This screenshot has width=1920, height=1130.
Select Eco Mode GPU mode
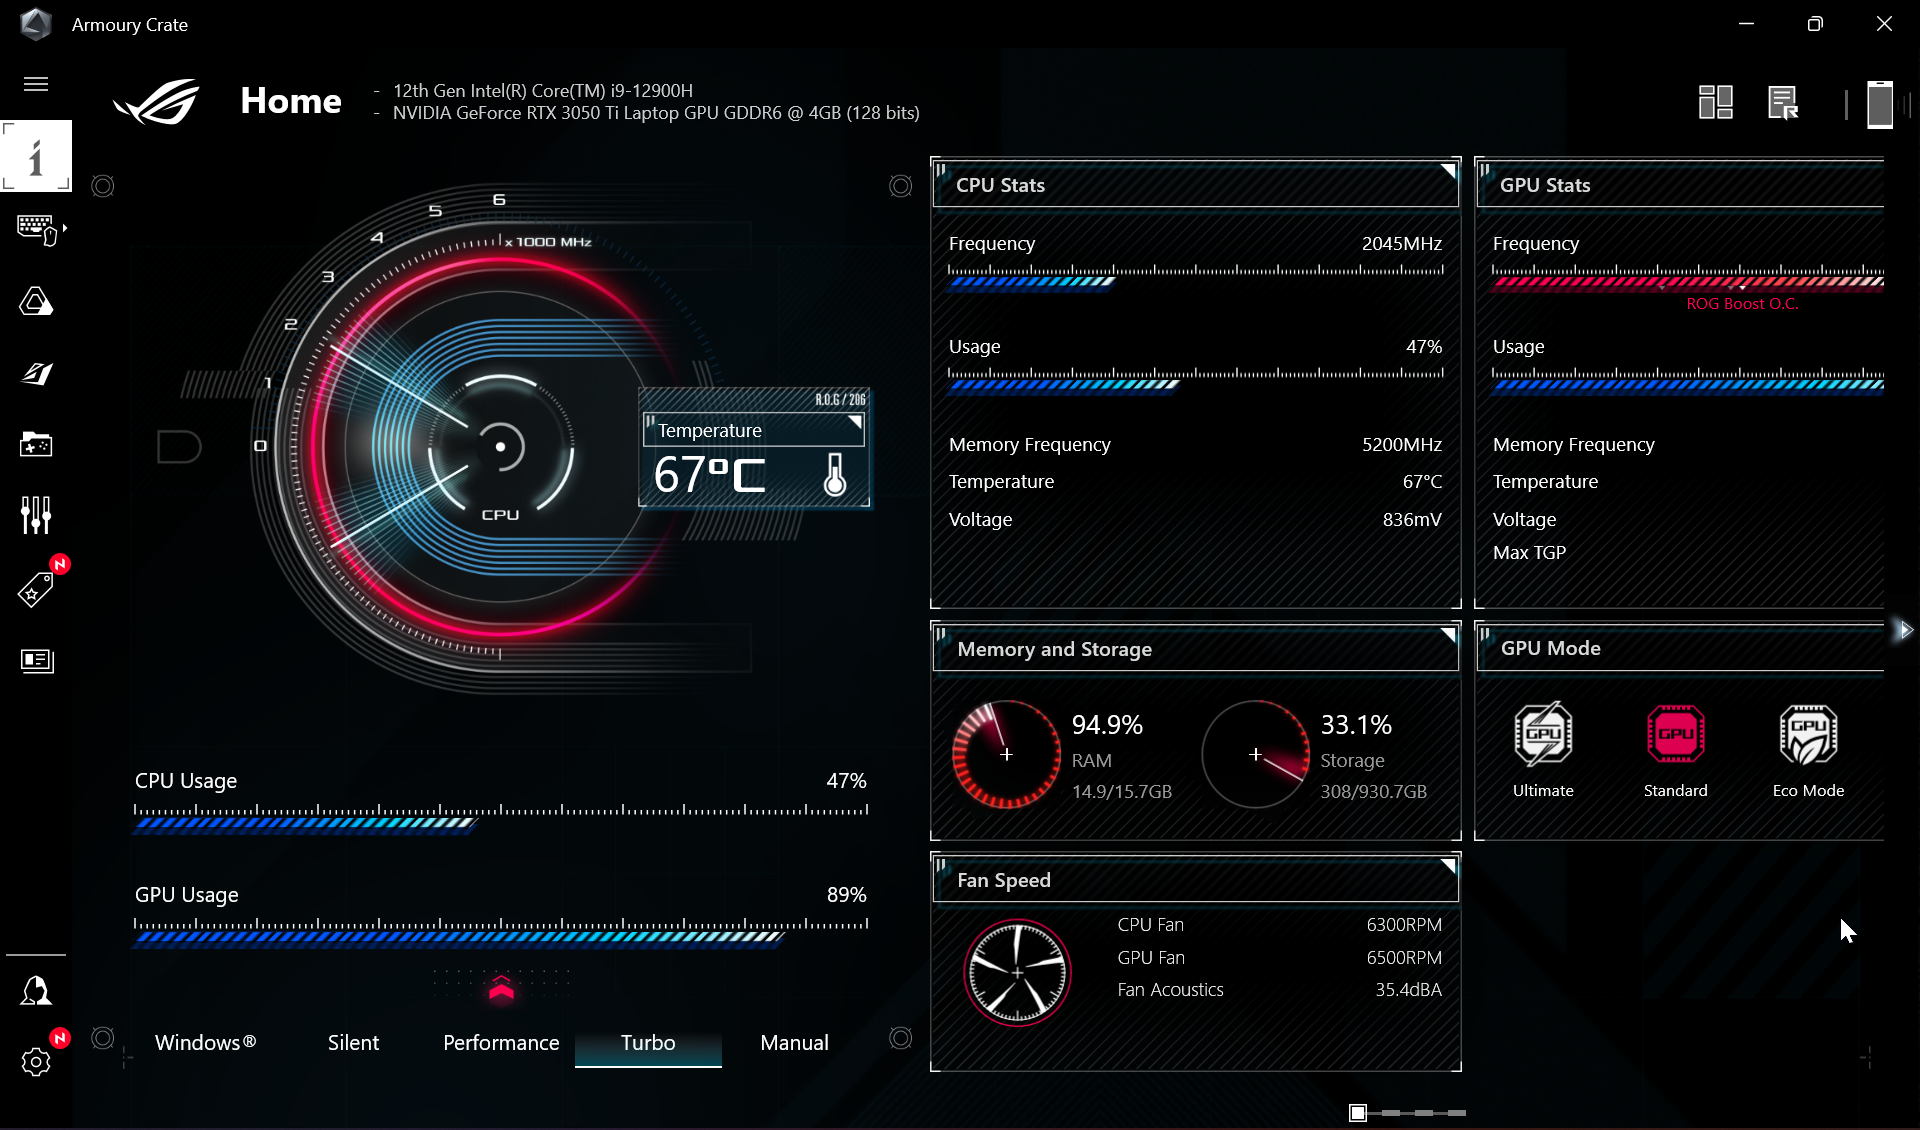(x=1808, y=751)
